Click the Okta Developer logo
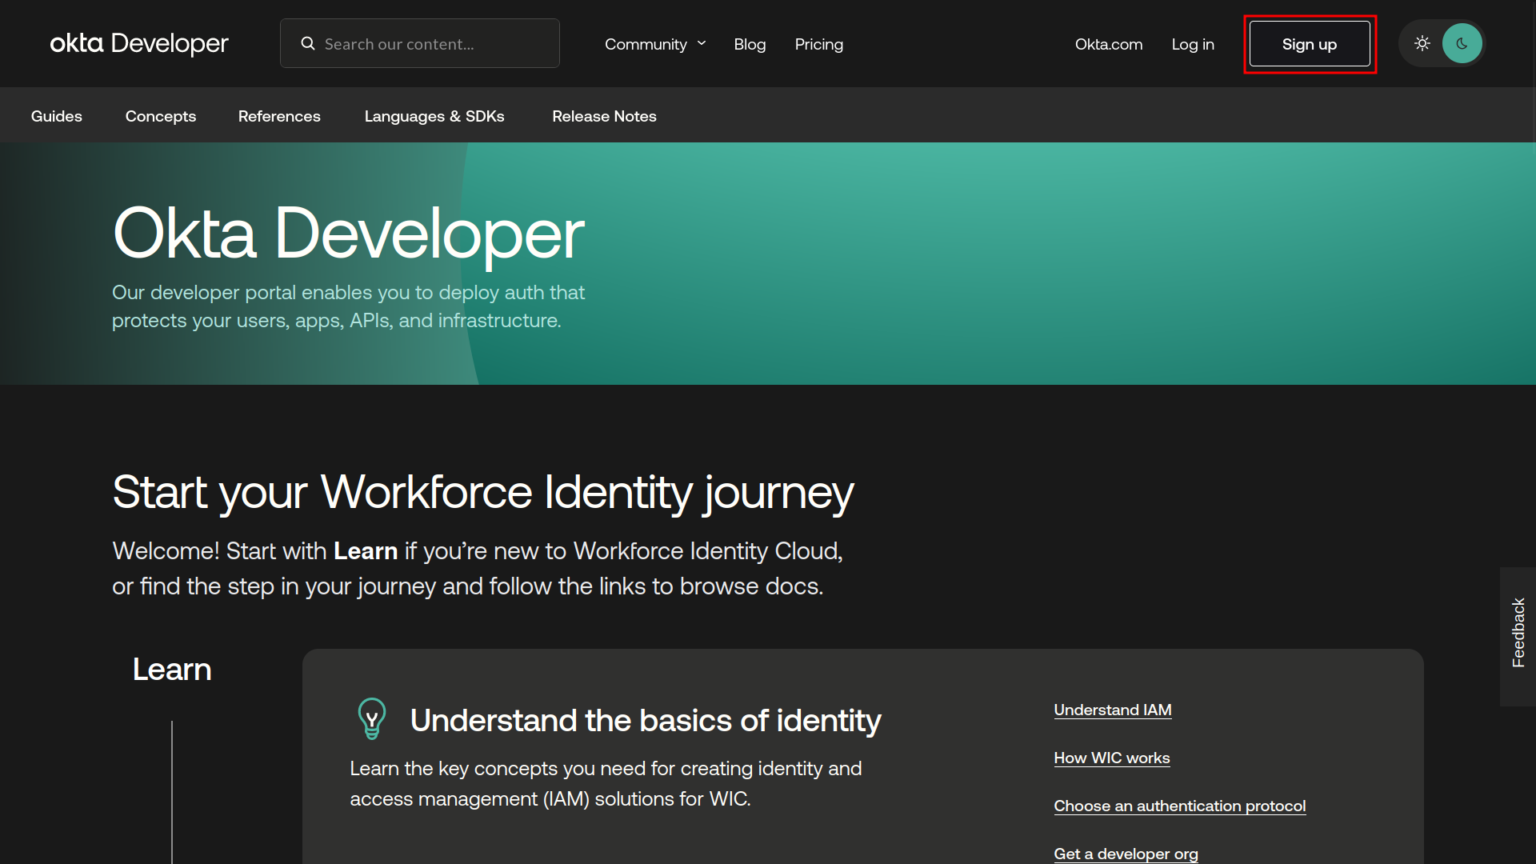 click(x=139, y=44)
